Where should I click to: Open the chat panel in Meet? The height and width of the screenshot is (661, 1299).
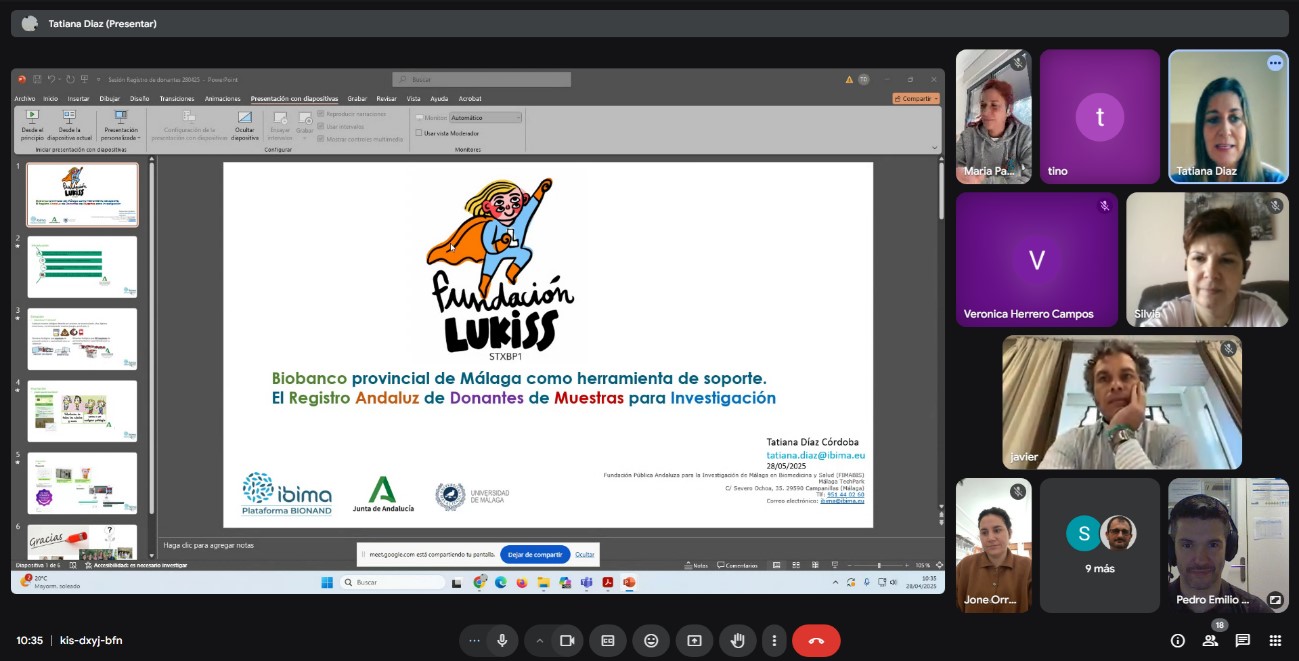pos(1242,640)
